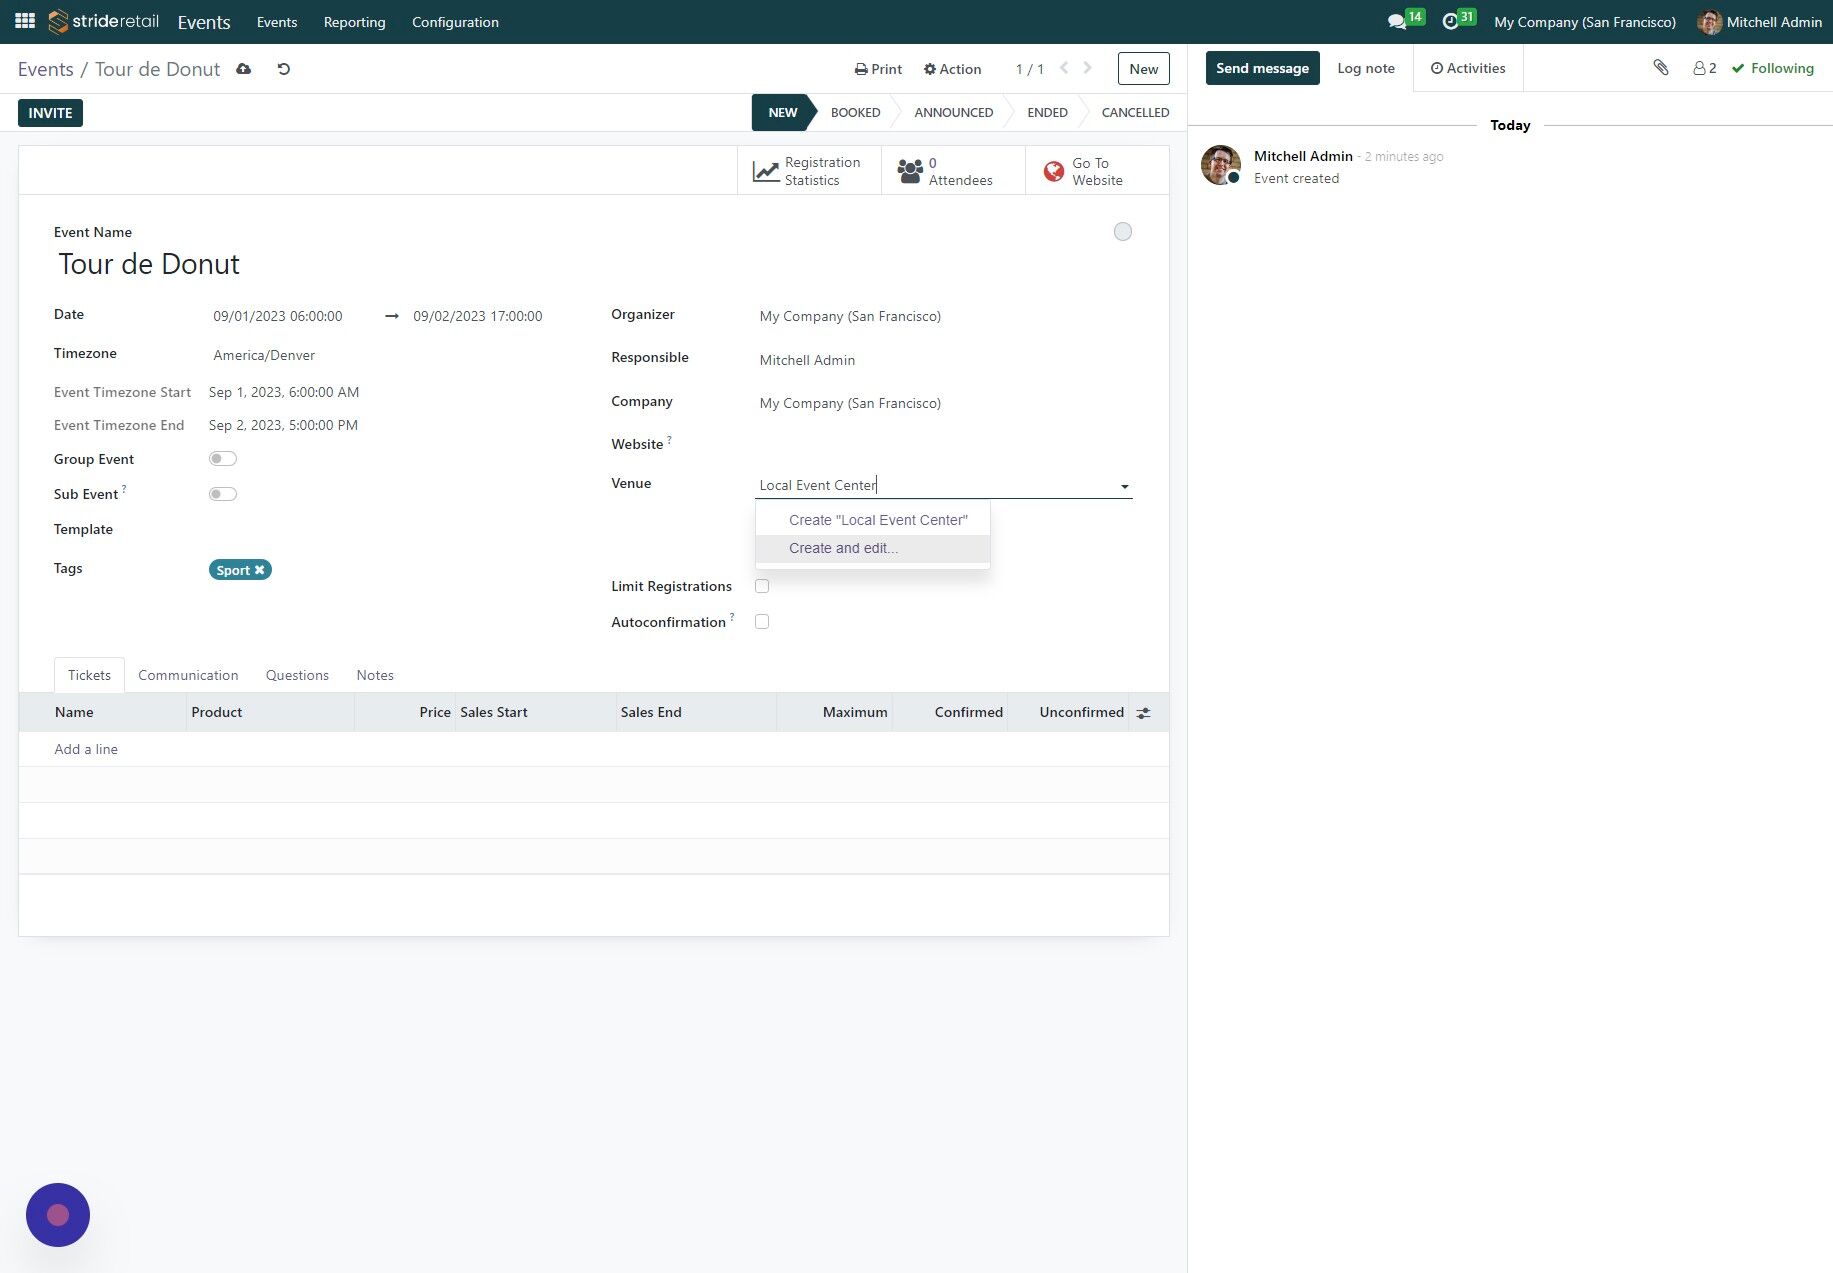
Task: Click the Activities button
Action: [x=1467, y=68]
